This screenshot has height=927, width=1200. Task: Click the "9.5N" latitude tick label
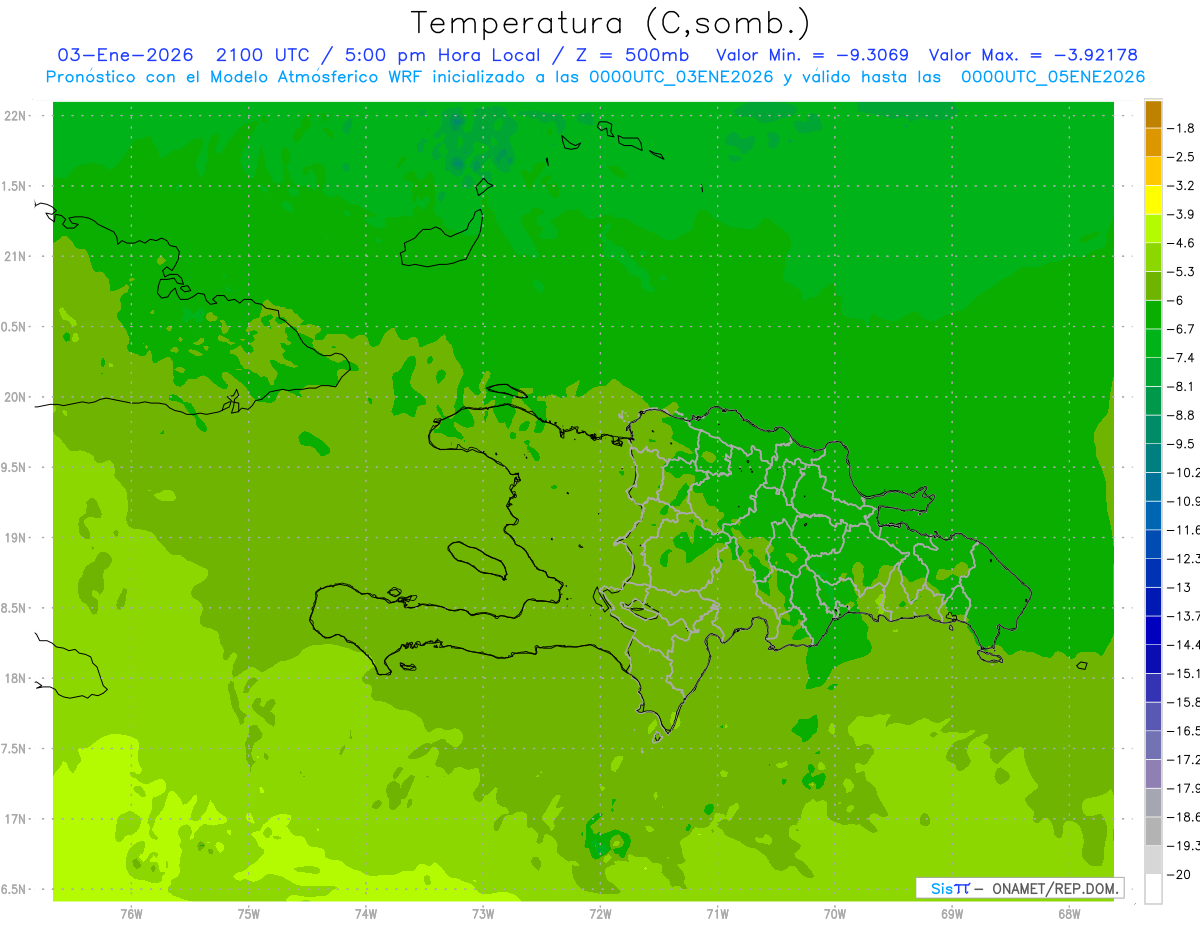[x=14, y=467]
